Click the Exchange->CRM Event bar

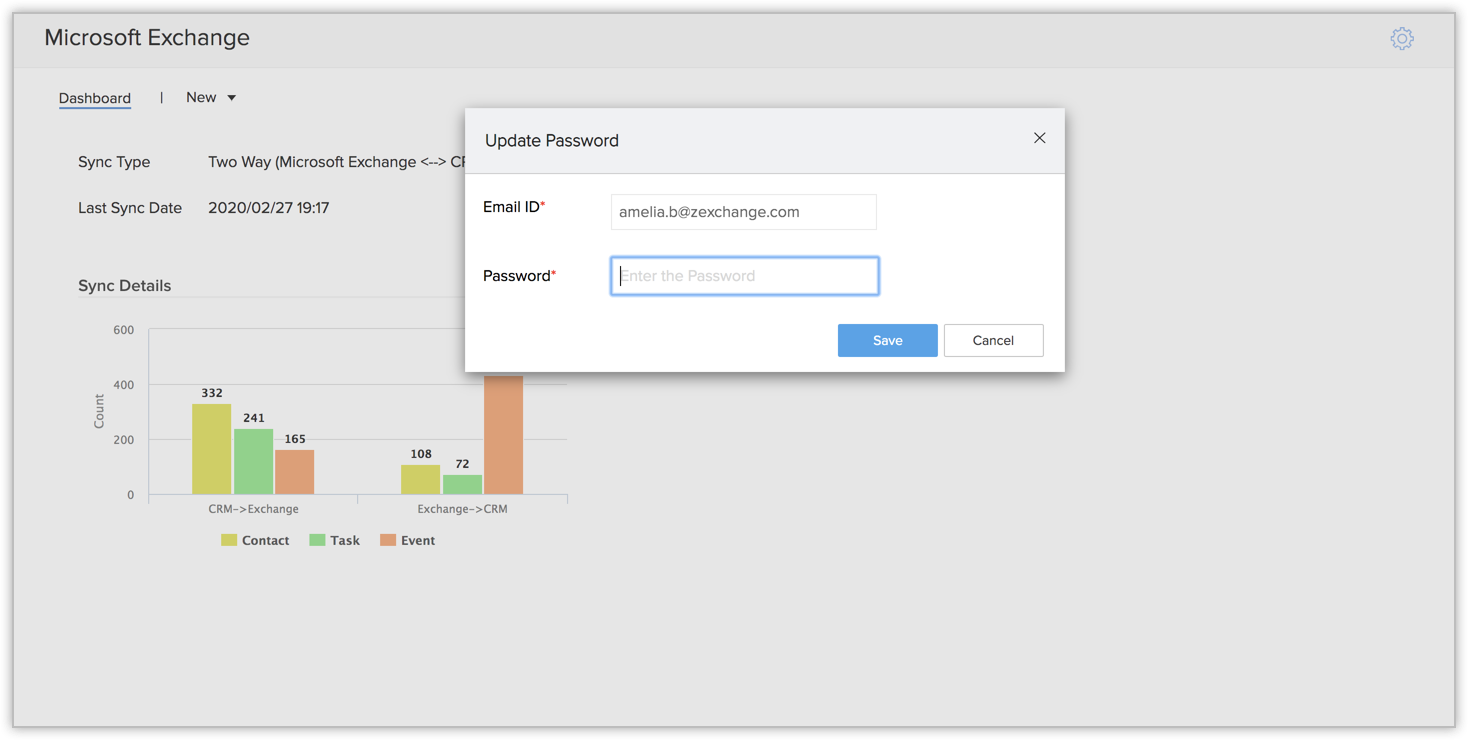503,435
